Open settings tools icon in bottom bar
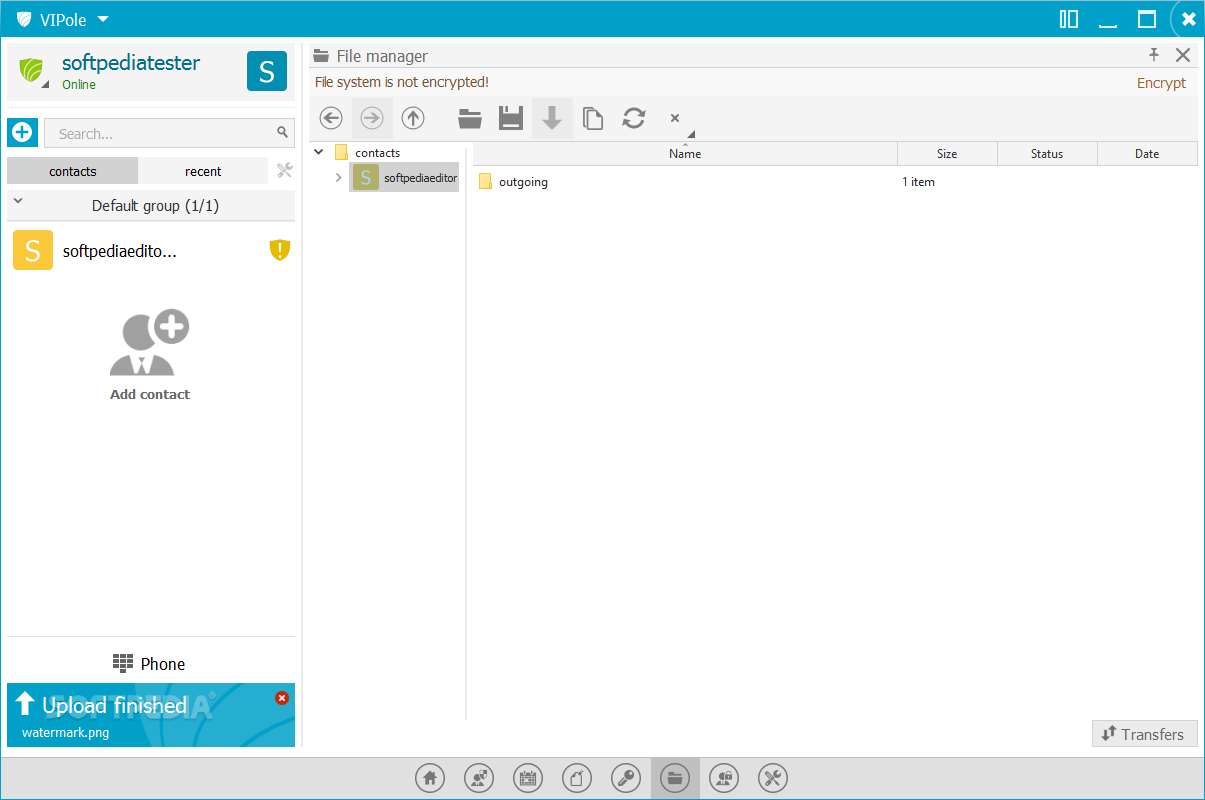This screenshot has height=800, width=1205. 773,777
